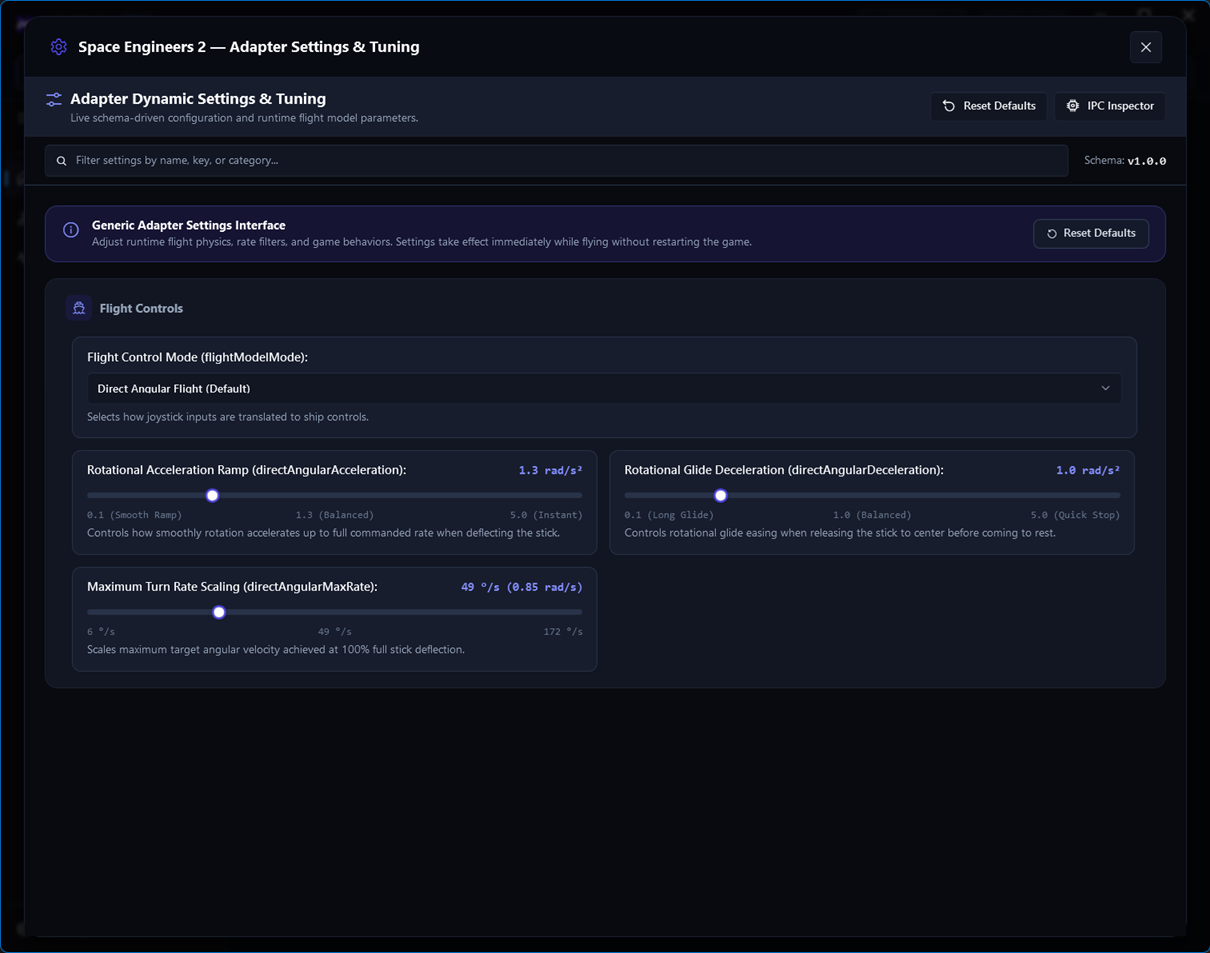Click the info icon in the Generic Adapter banner
1210x953 pixels.
(x=71, y=230)
